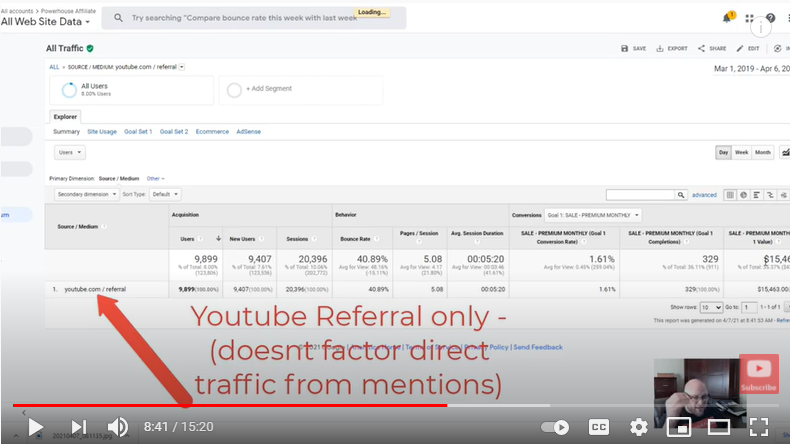Image resolution: width=790 pixels, height=444 pixels.
Task: Set chart granularity to Day
Action: coord(723,152)
